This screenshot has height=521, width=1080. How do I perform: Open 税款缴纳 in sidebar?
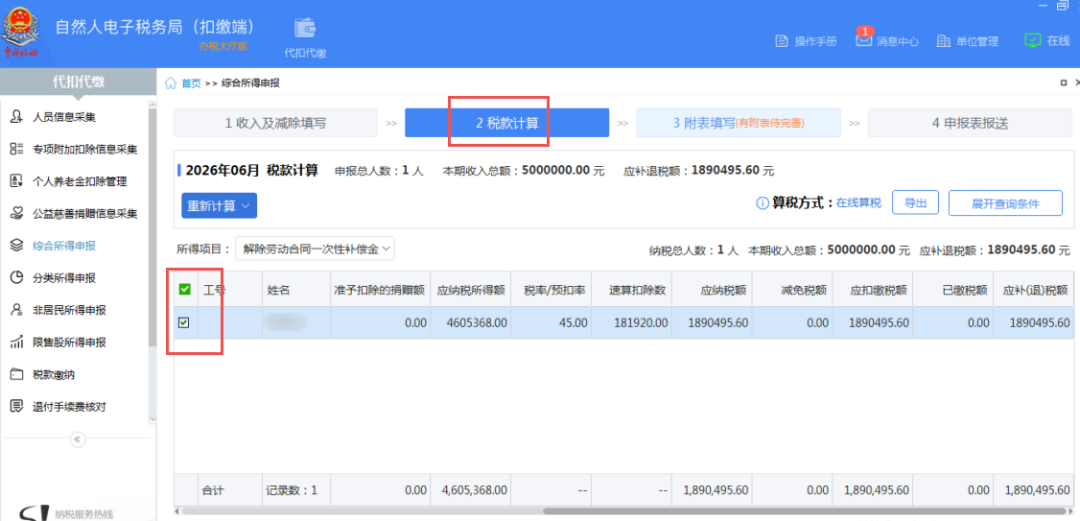pyautogui.click(x=54, y=376)
